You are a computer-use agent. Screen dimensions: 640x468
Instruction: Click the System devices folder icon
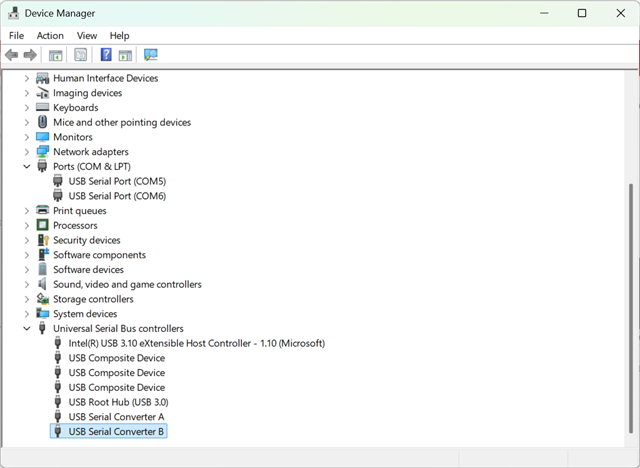point(42,313)
